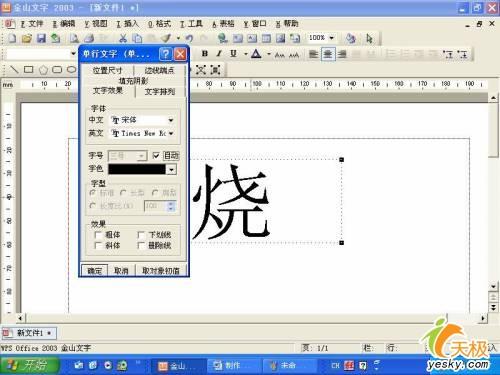Open the 编辑 menu

pos(64,24)
